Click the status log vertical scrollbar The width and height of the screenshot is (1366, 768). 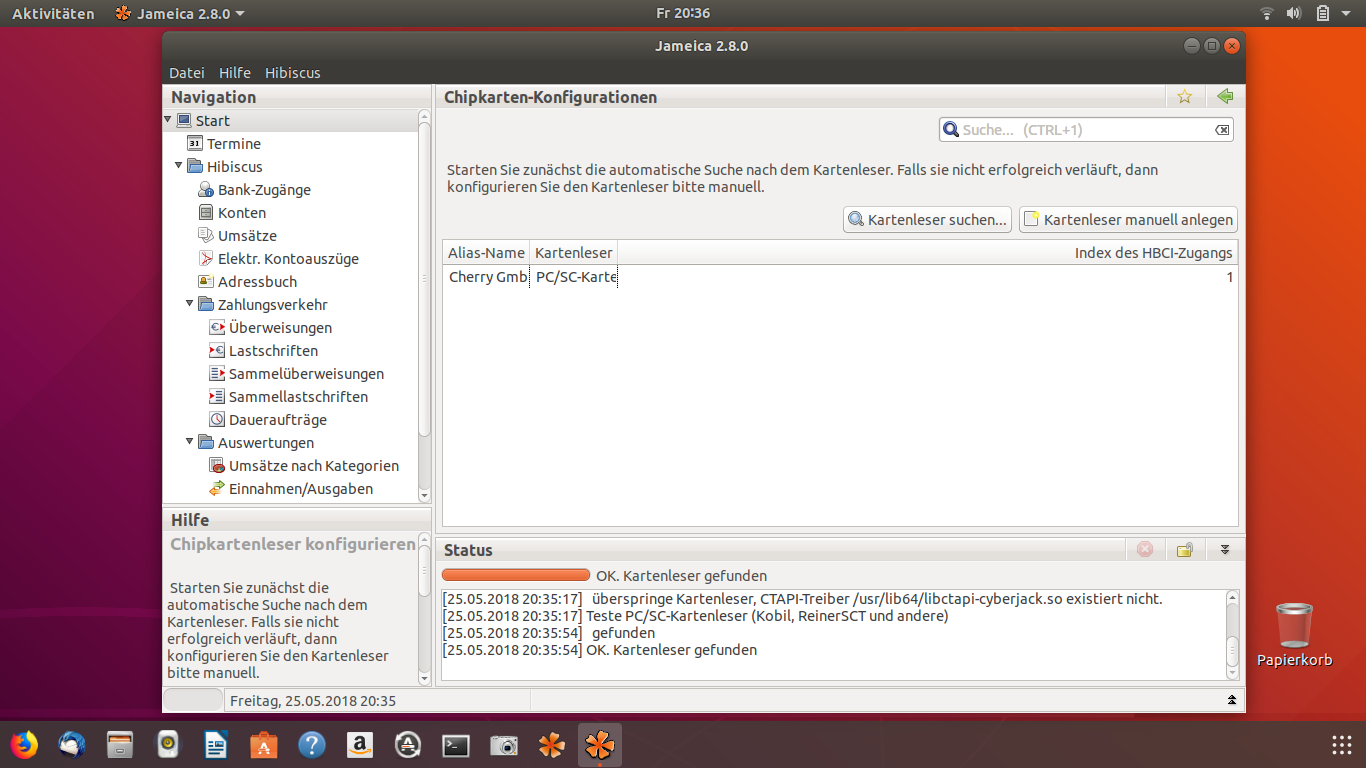point(1232,635)
